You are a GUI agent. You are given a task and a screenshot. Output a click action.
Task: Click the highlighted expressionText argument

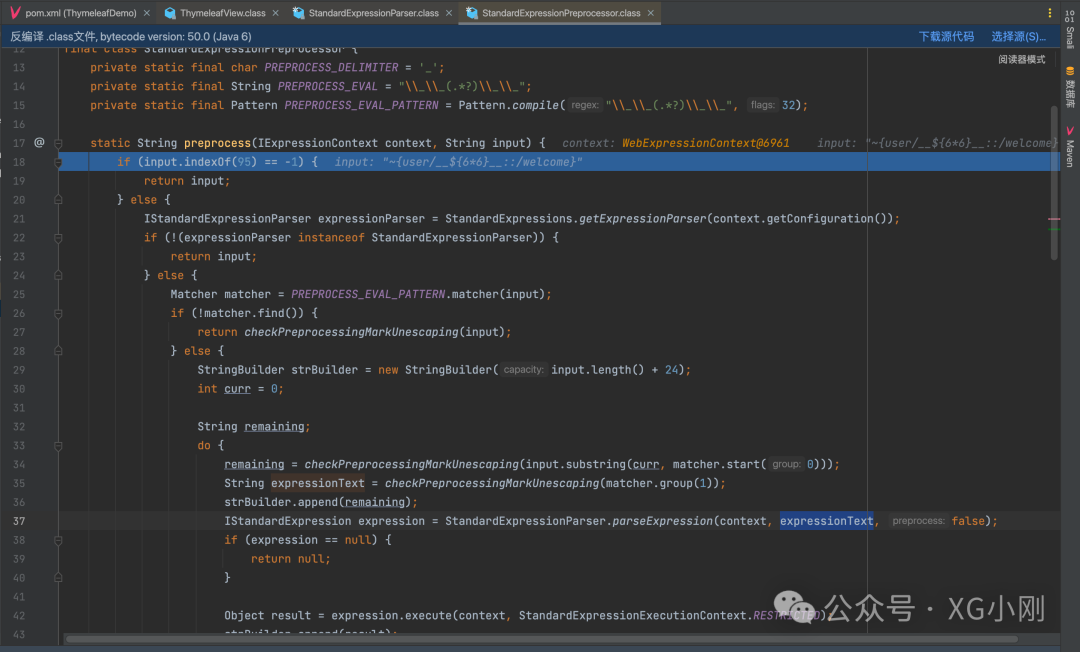coord(827,521)
